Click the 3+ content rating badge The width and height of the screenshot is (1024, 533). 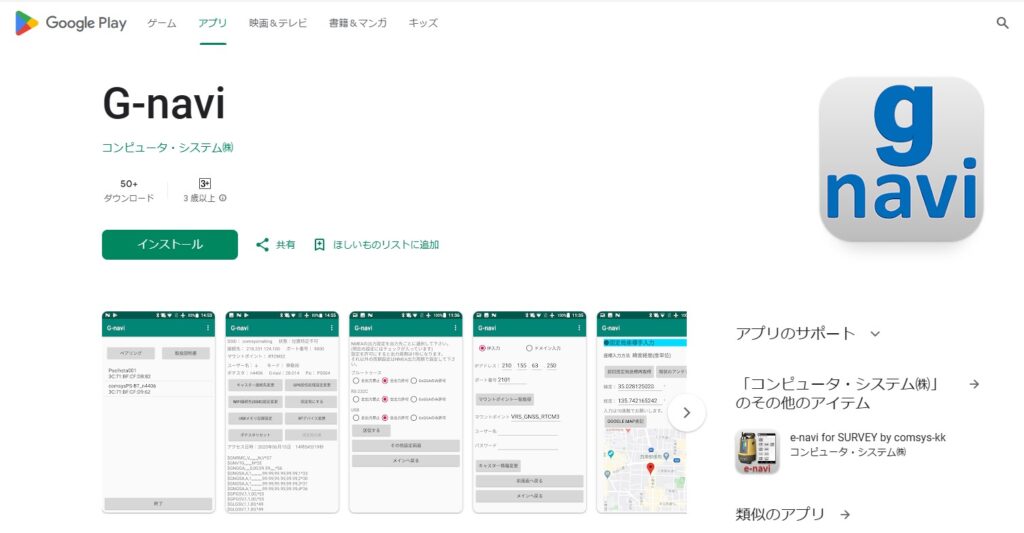[204, 184]
